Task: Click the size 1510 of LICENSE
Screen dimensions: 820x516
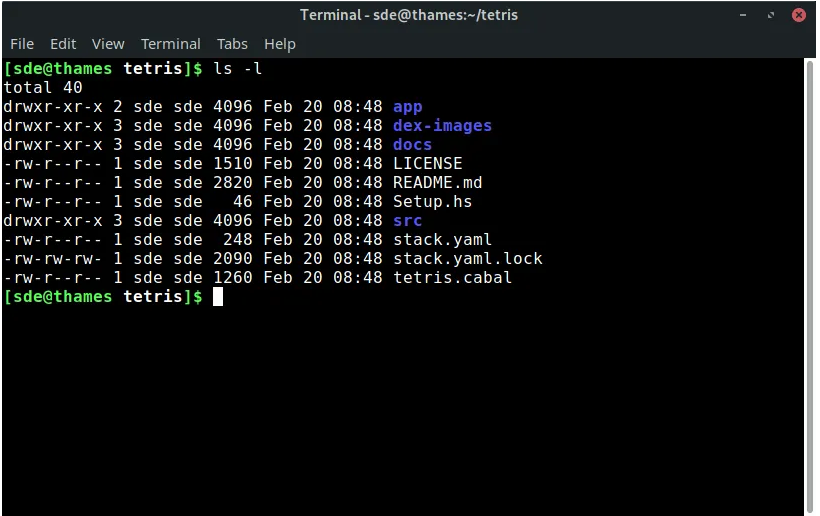Action: [233, 164]
